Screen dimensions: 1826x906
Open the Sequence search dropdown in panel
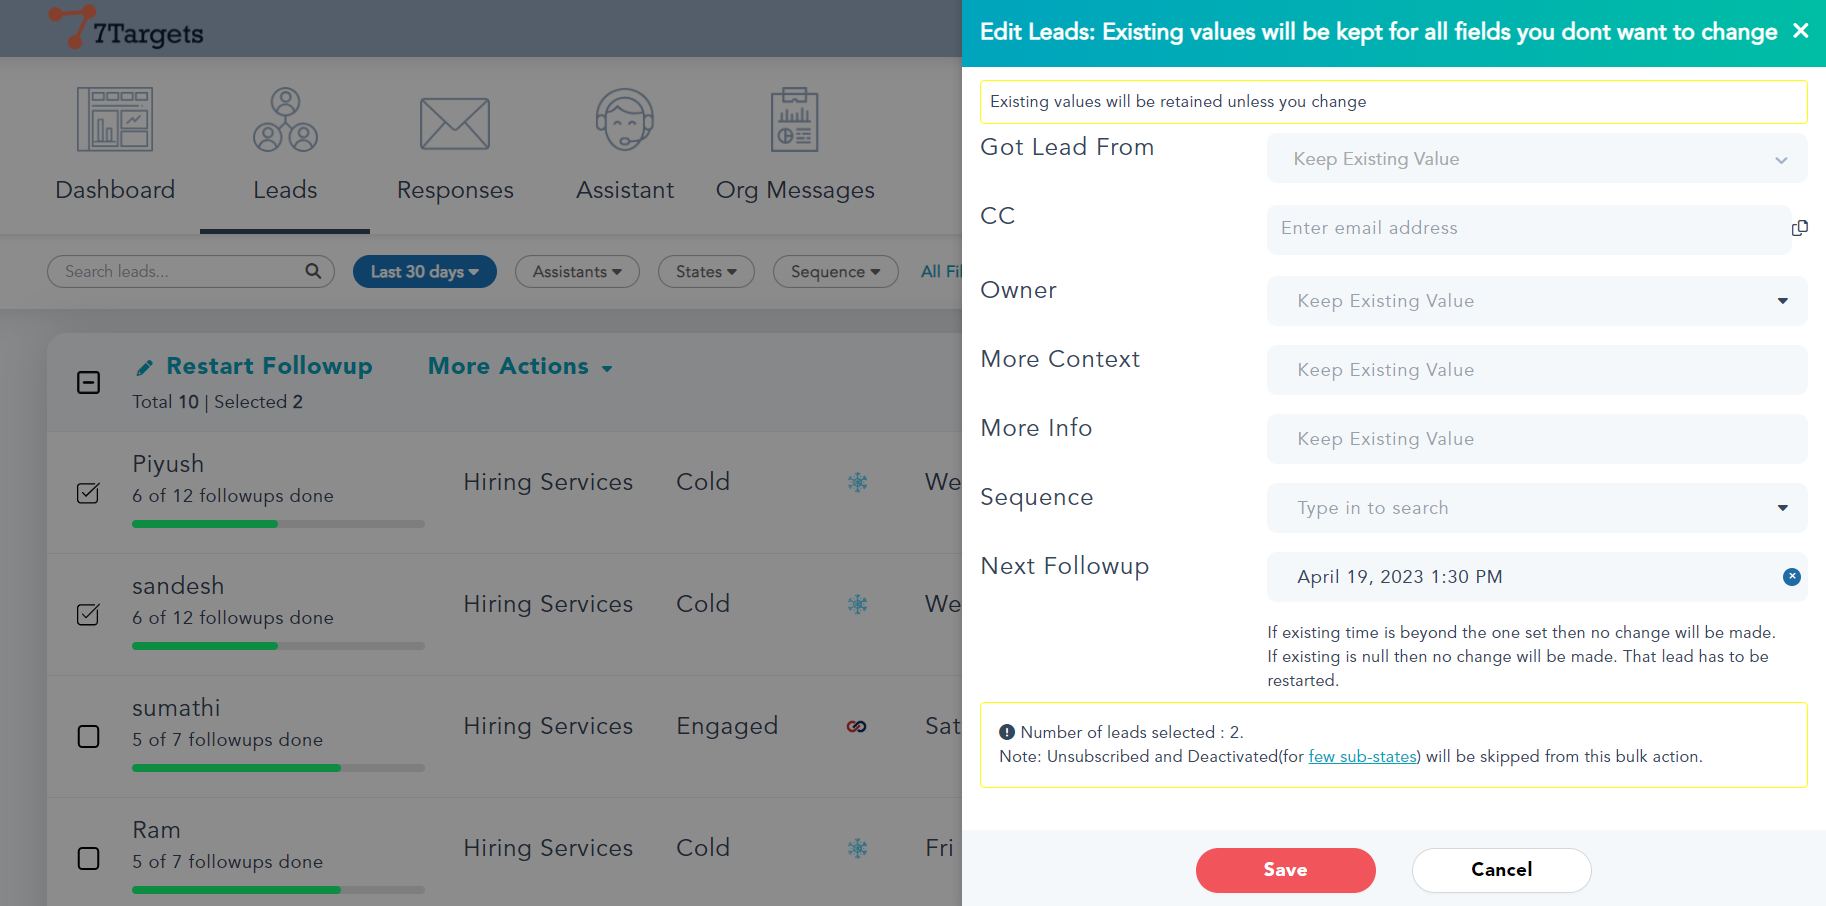click(x=1536, y=508)
